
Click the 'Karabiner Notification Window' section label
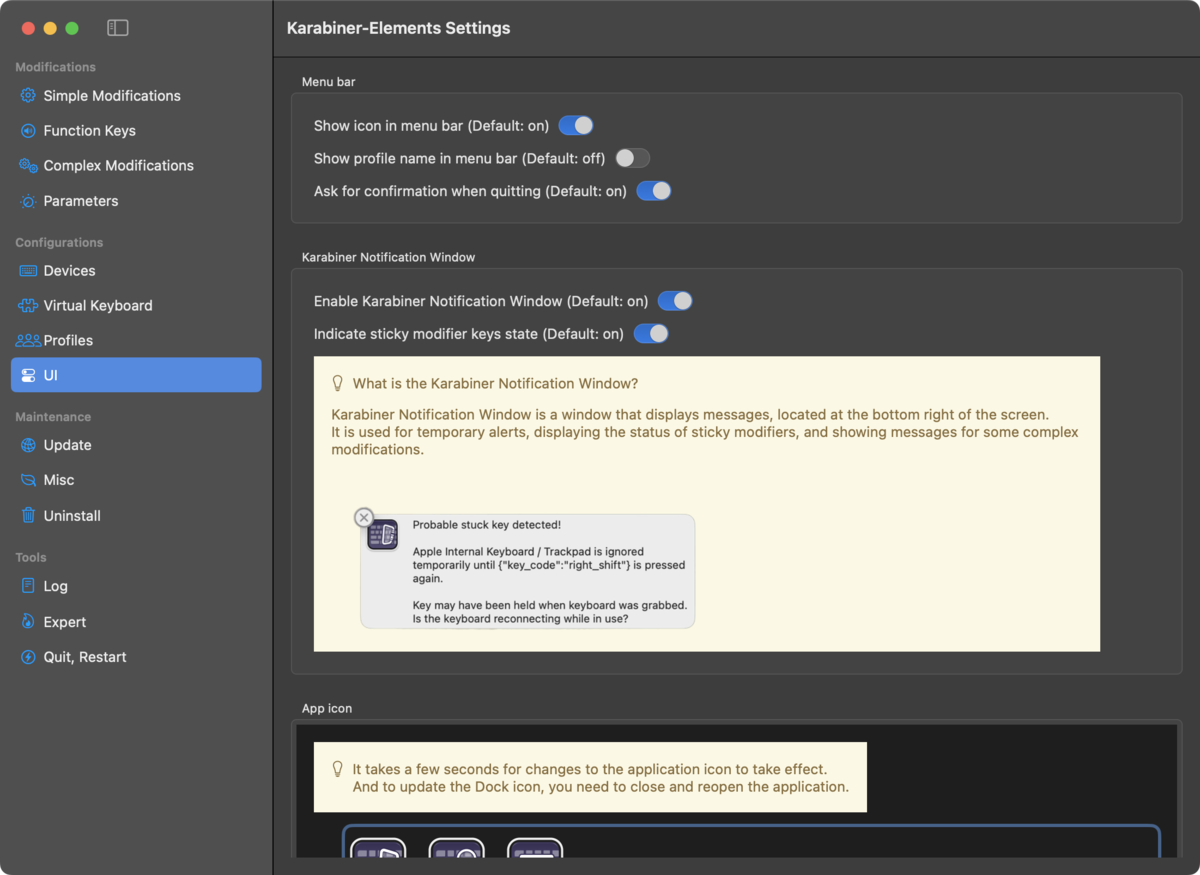coord(388,257)
